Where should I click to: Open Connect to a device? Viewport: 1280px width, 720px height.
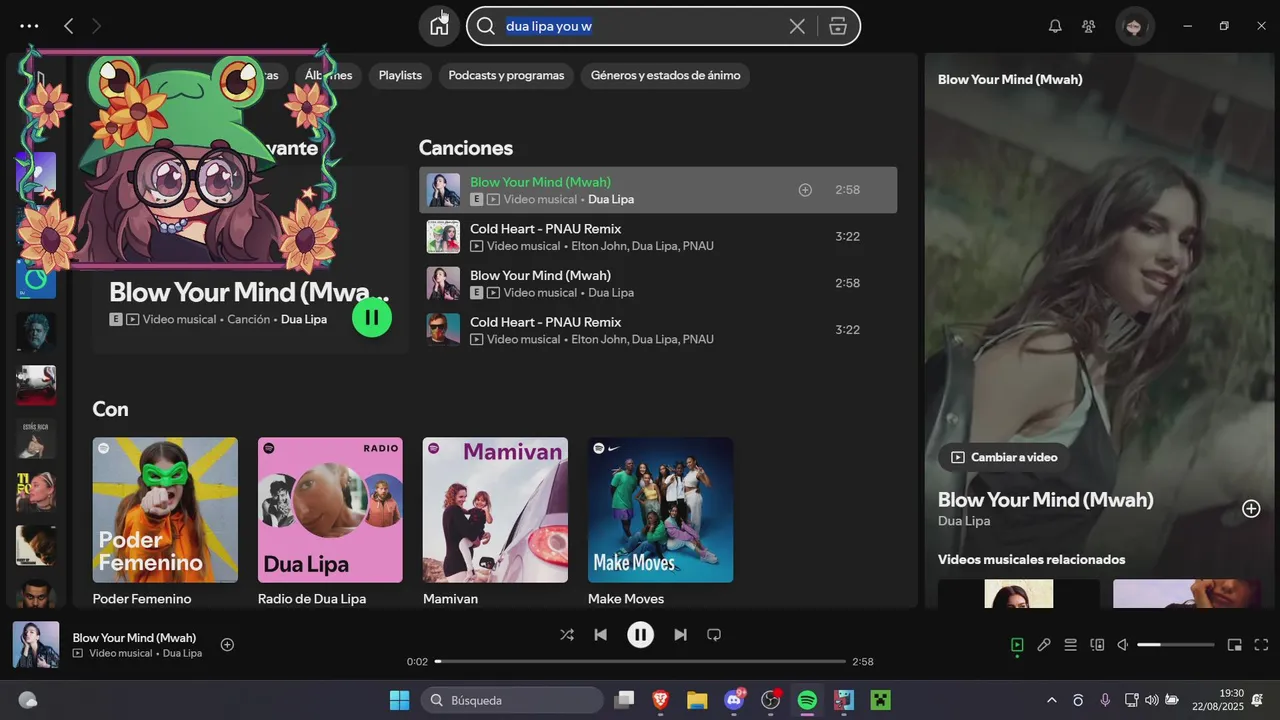click(1097, 645)
